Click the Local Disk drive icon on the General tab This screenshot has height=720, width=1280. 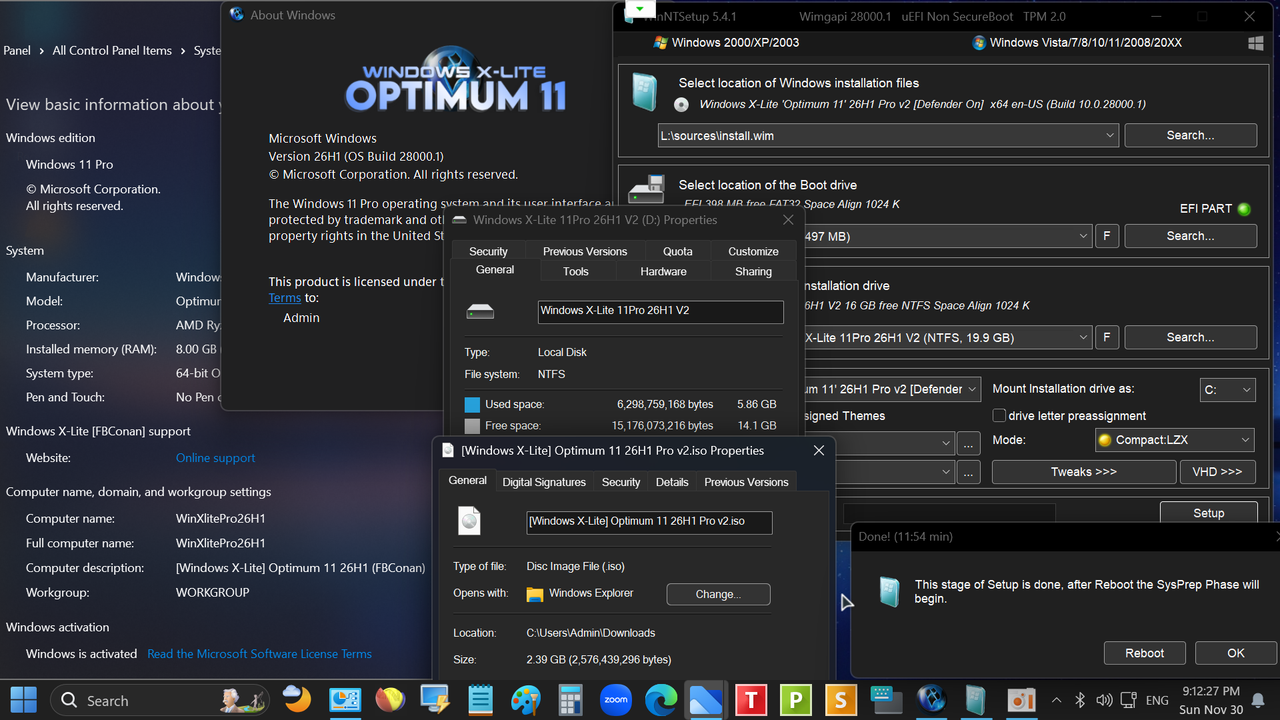pyautogui.click(x=481, y=311)
